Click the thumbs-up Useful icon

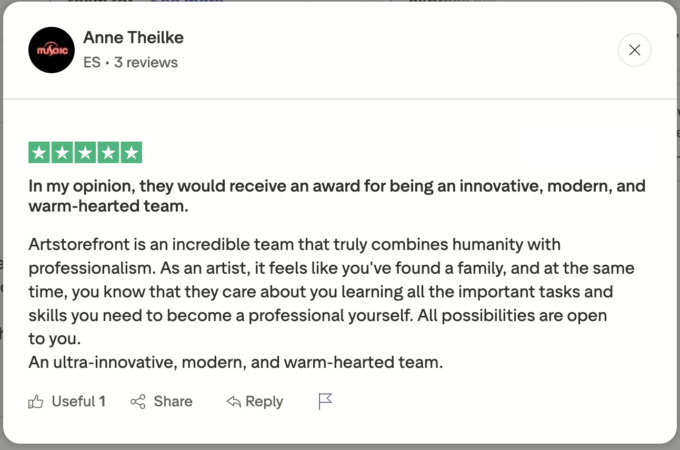36,401
